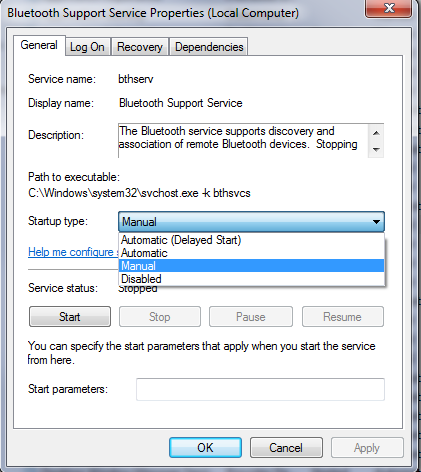Click the Start service button
This screenshot has width=421, height=472.
pos(70,317)
